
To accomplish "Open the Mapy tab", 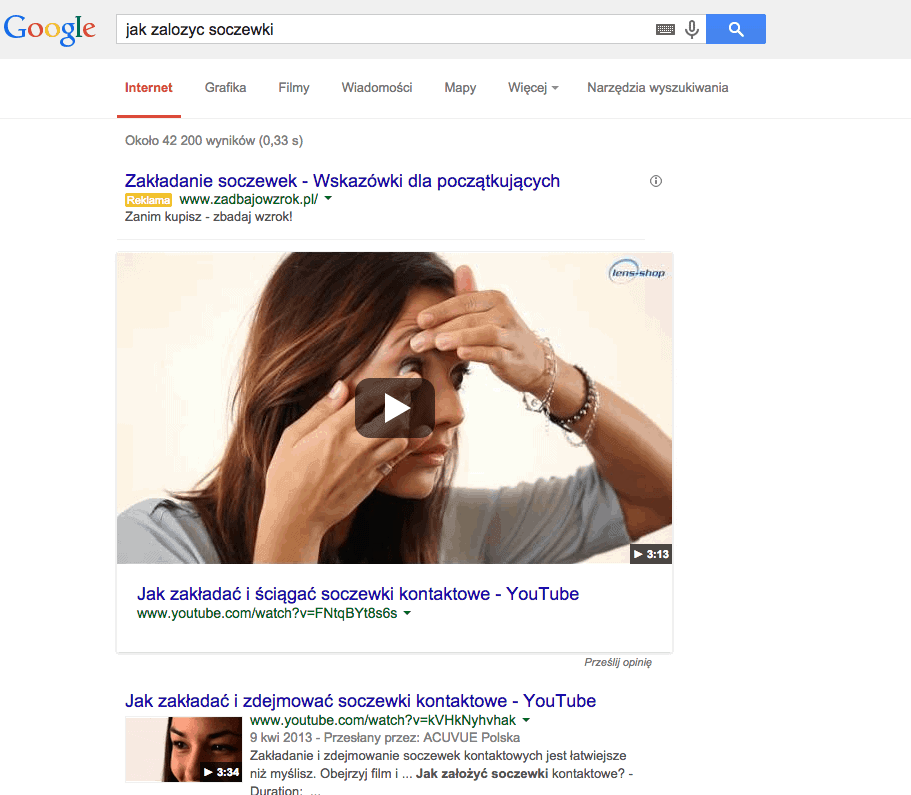I will tap(460, 88).
